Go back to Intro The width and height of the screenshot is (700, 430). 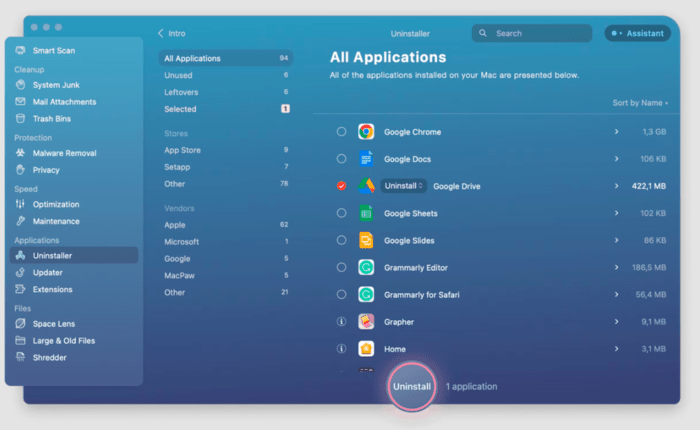pos(172,33)
